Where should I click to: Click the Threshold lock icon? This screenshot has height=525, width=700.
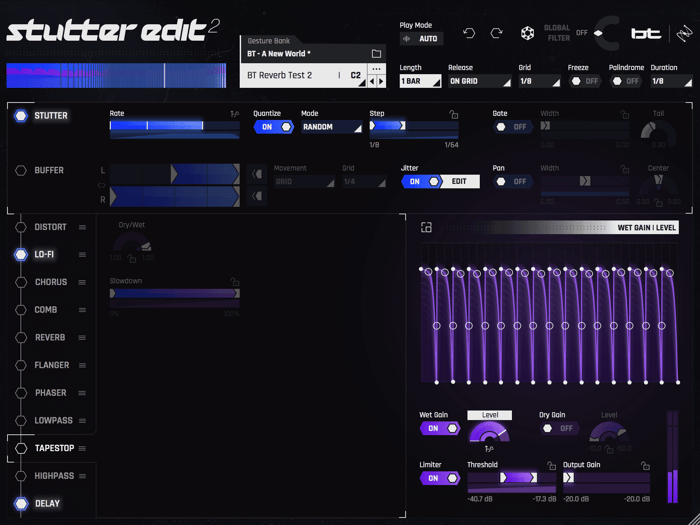click(552, 466)
